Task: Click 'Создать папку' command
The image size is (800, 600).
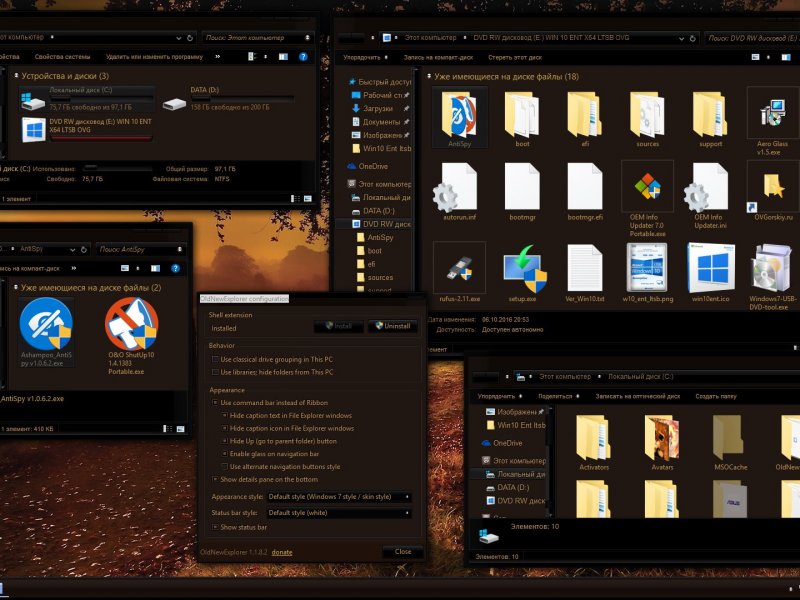Action: 716,396
